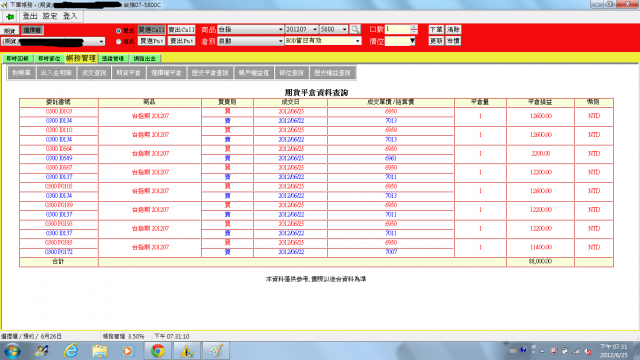The image size is (640, 360).
Task: Open the 商品 product dropdown showing 台指
Action: (250, 29)
